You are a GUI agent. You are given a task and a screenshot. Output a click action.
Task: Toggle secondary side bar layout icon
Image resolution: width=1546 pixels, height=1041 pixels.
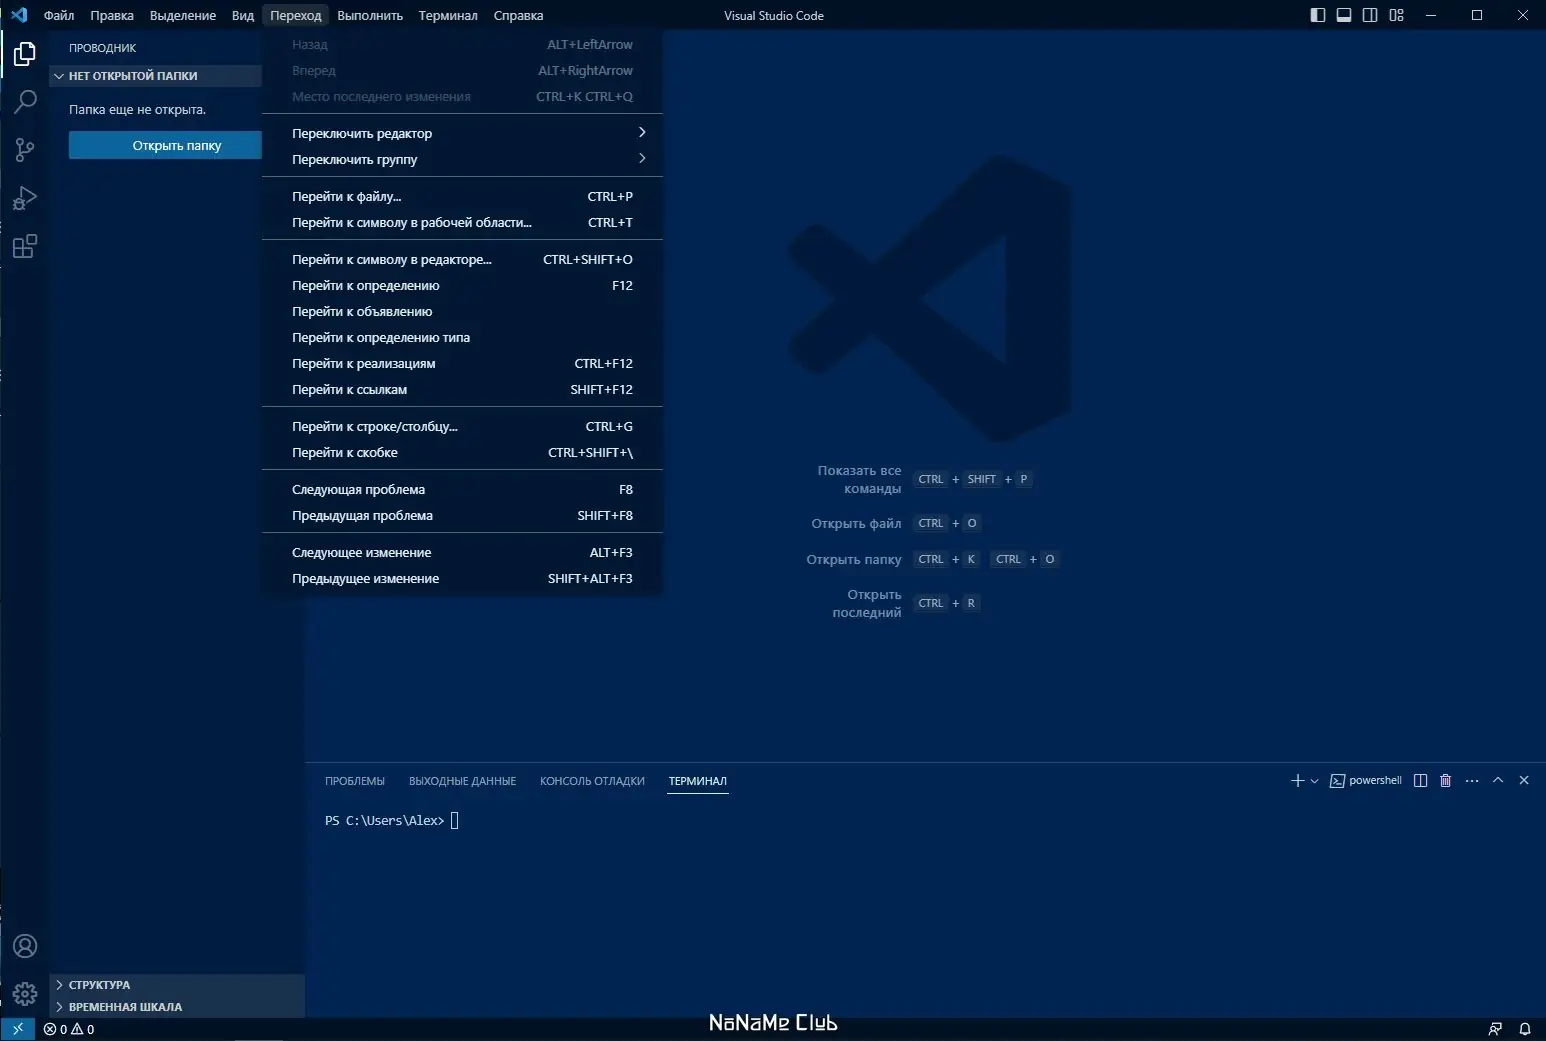pos(1370,15)
